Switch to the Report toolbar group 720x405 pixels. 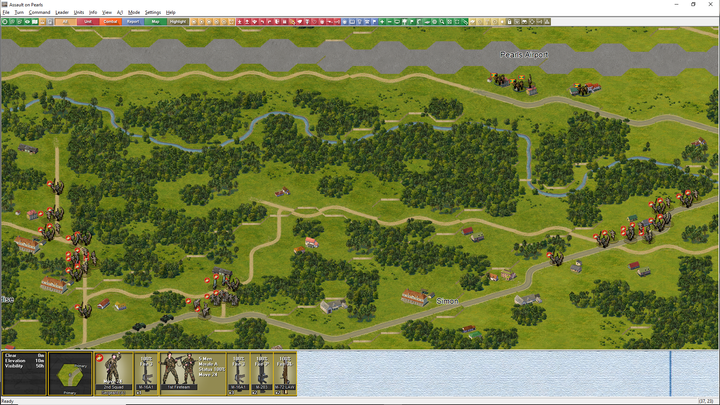pyautogui.click(x=133, y=22)
